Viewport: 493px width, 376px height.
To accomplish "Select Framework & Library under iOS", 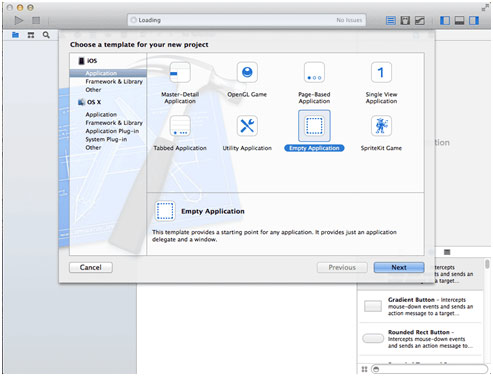I will [114, 81].
